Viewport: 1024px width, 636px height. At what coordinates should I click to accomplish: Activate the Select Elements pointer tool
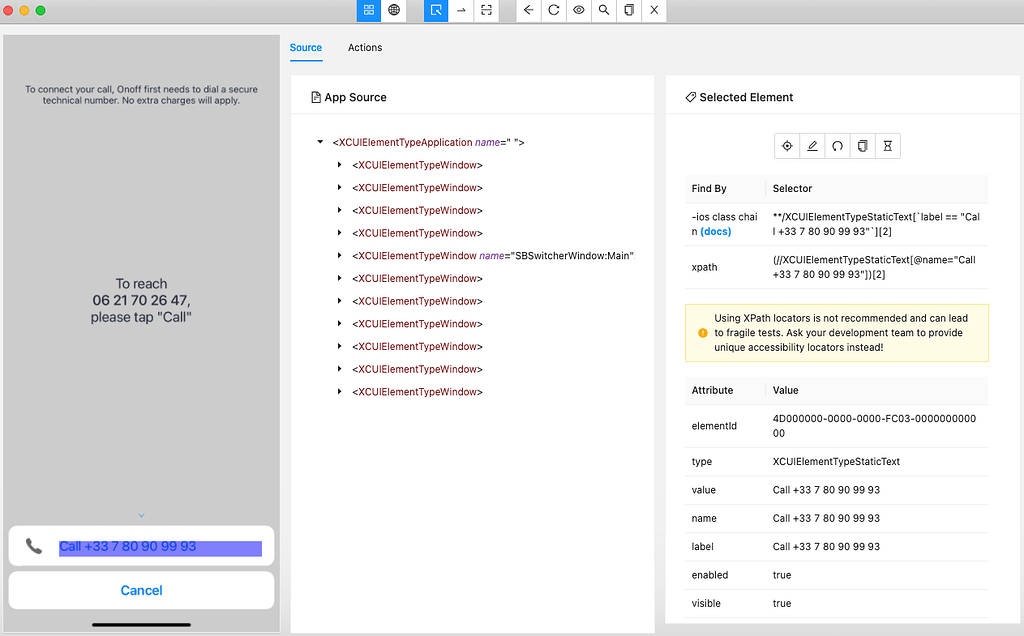coord(436,10)
